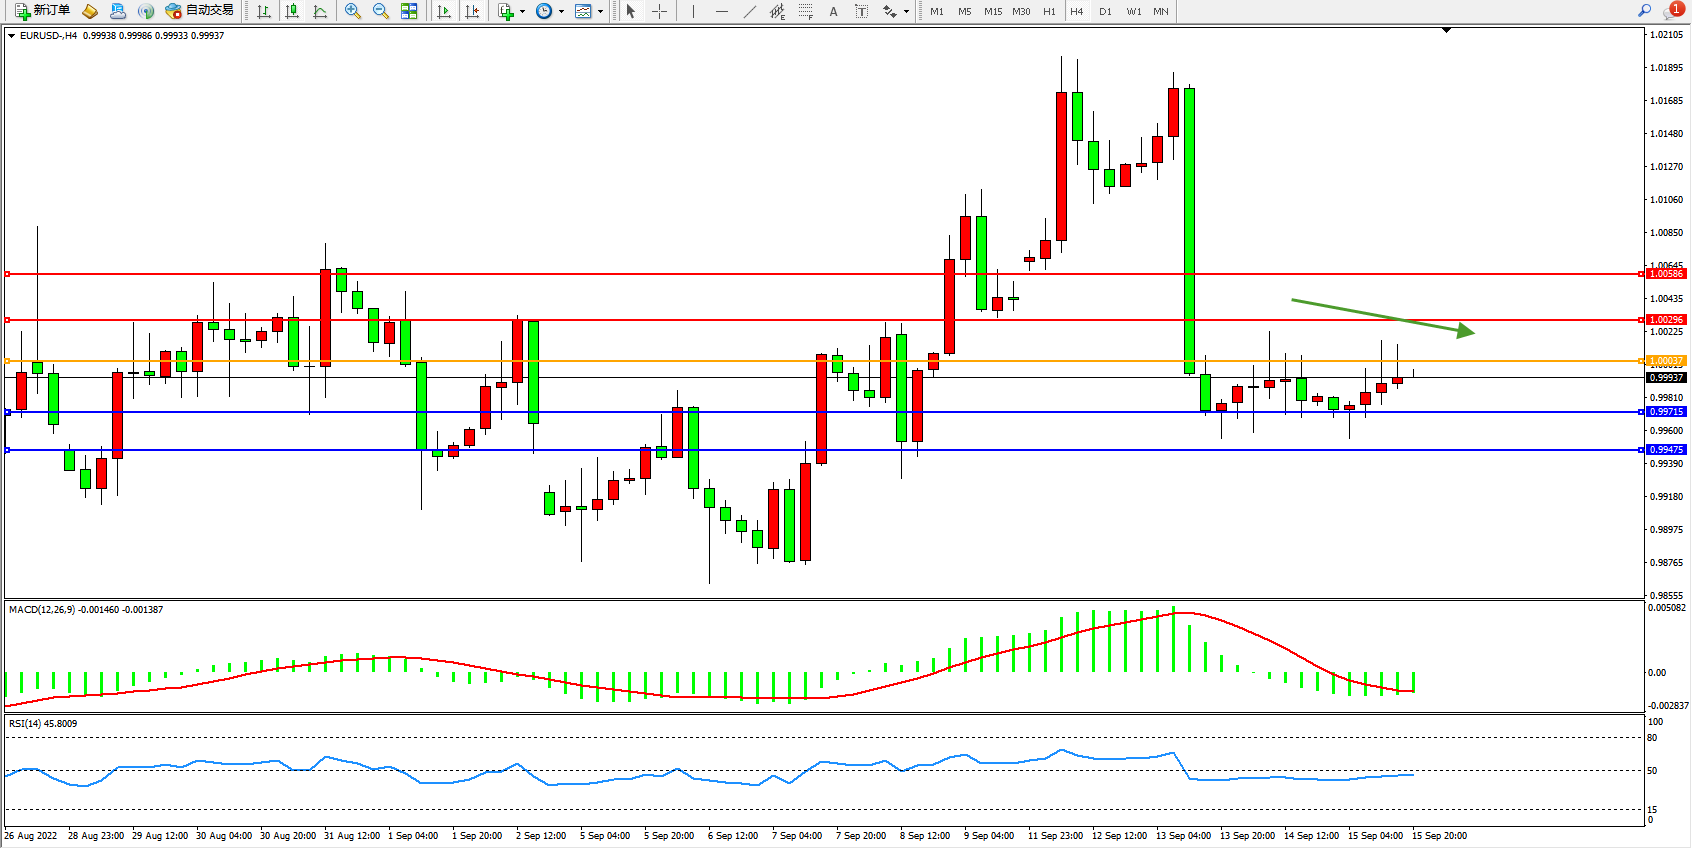
Task: Open the indicators list dropdown arrow
Action: click(522, 12)
